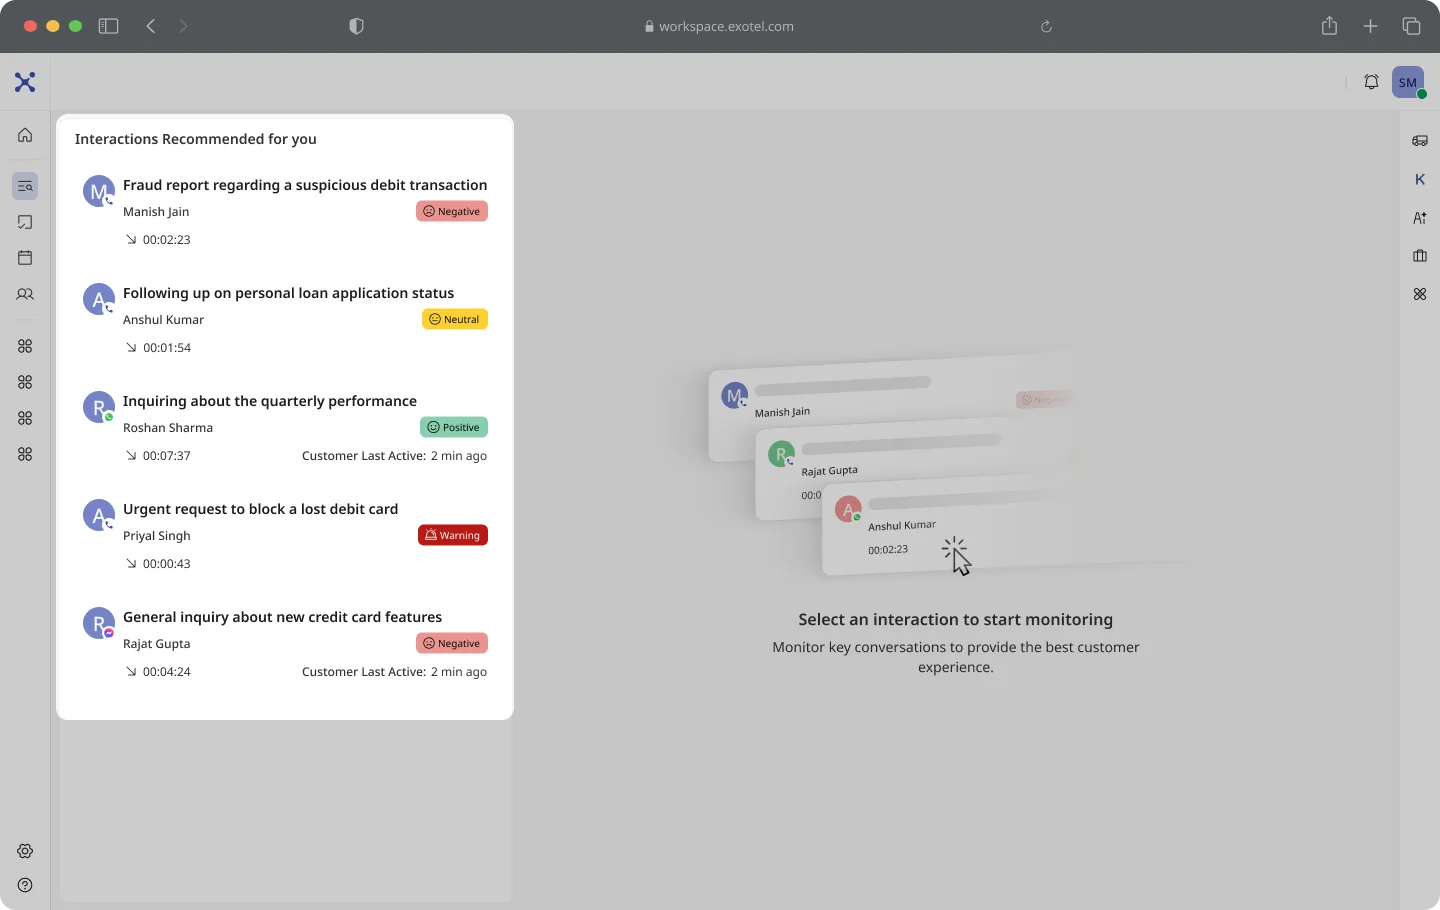Go to the Home icon in sidebar
This screenshot has width=1440, height=910.
[x=25, y=135]
